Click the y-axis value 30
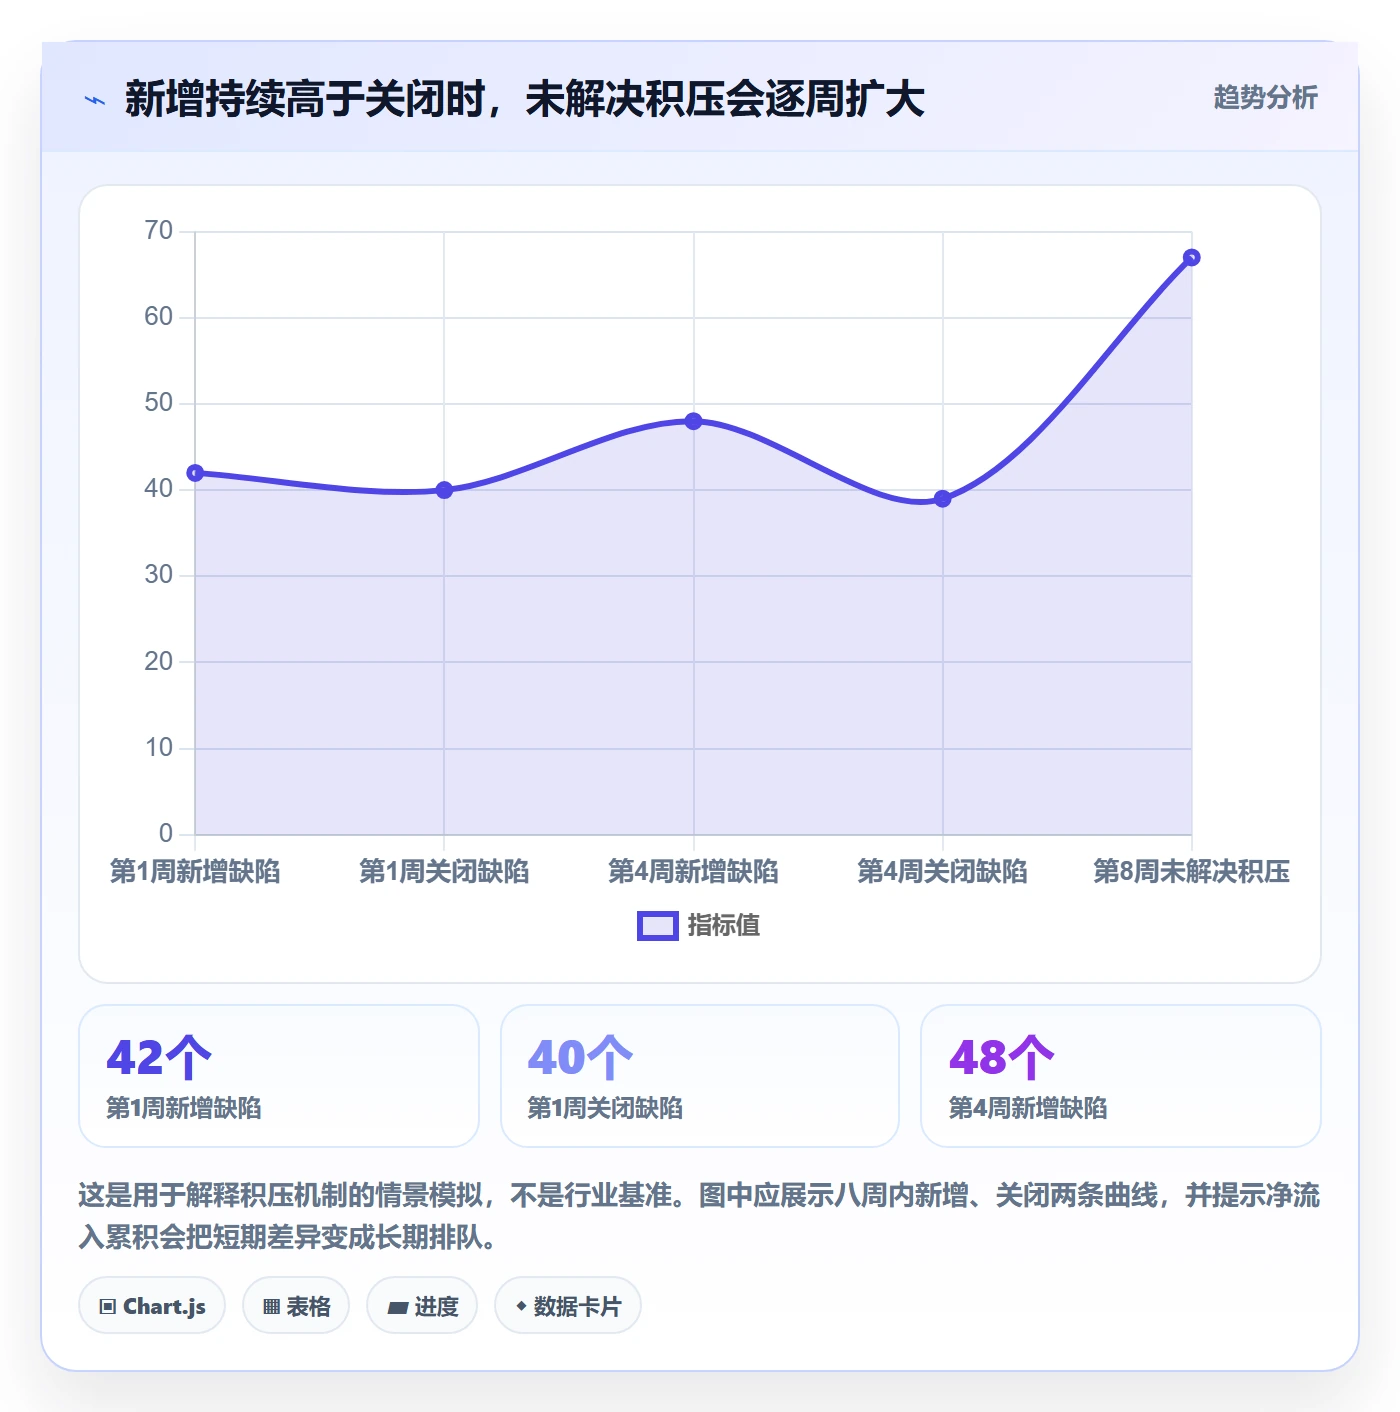 coord(159,575)
